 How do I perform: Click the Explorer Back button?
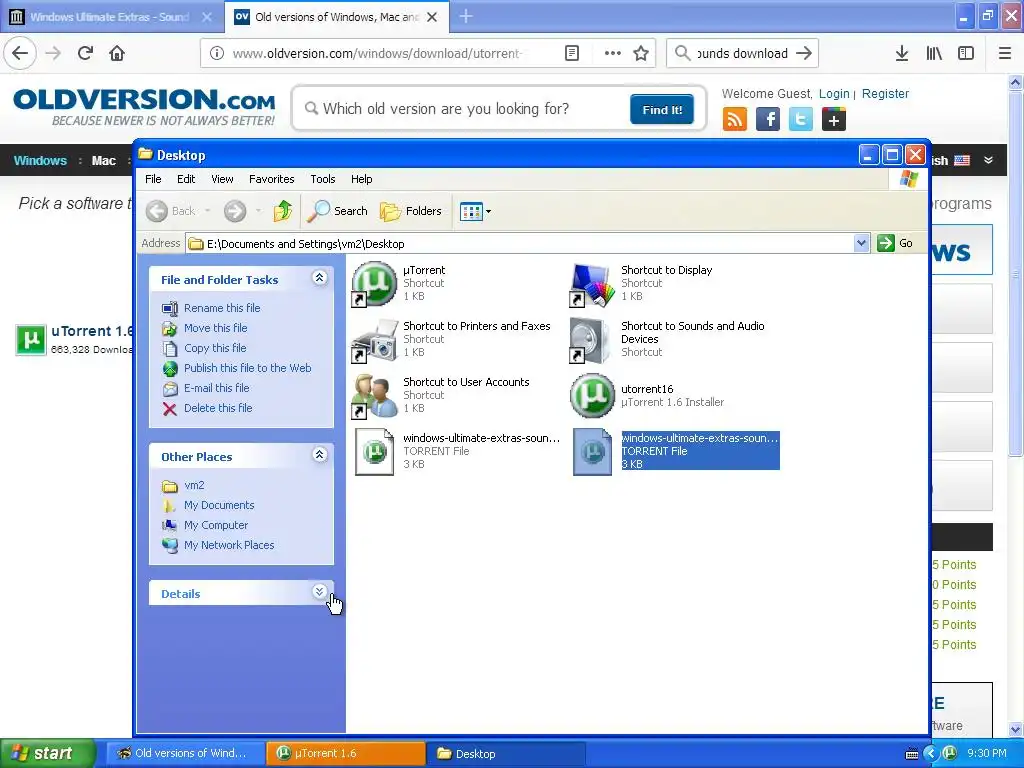click(x=170, y=211)
